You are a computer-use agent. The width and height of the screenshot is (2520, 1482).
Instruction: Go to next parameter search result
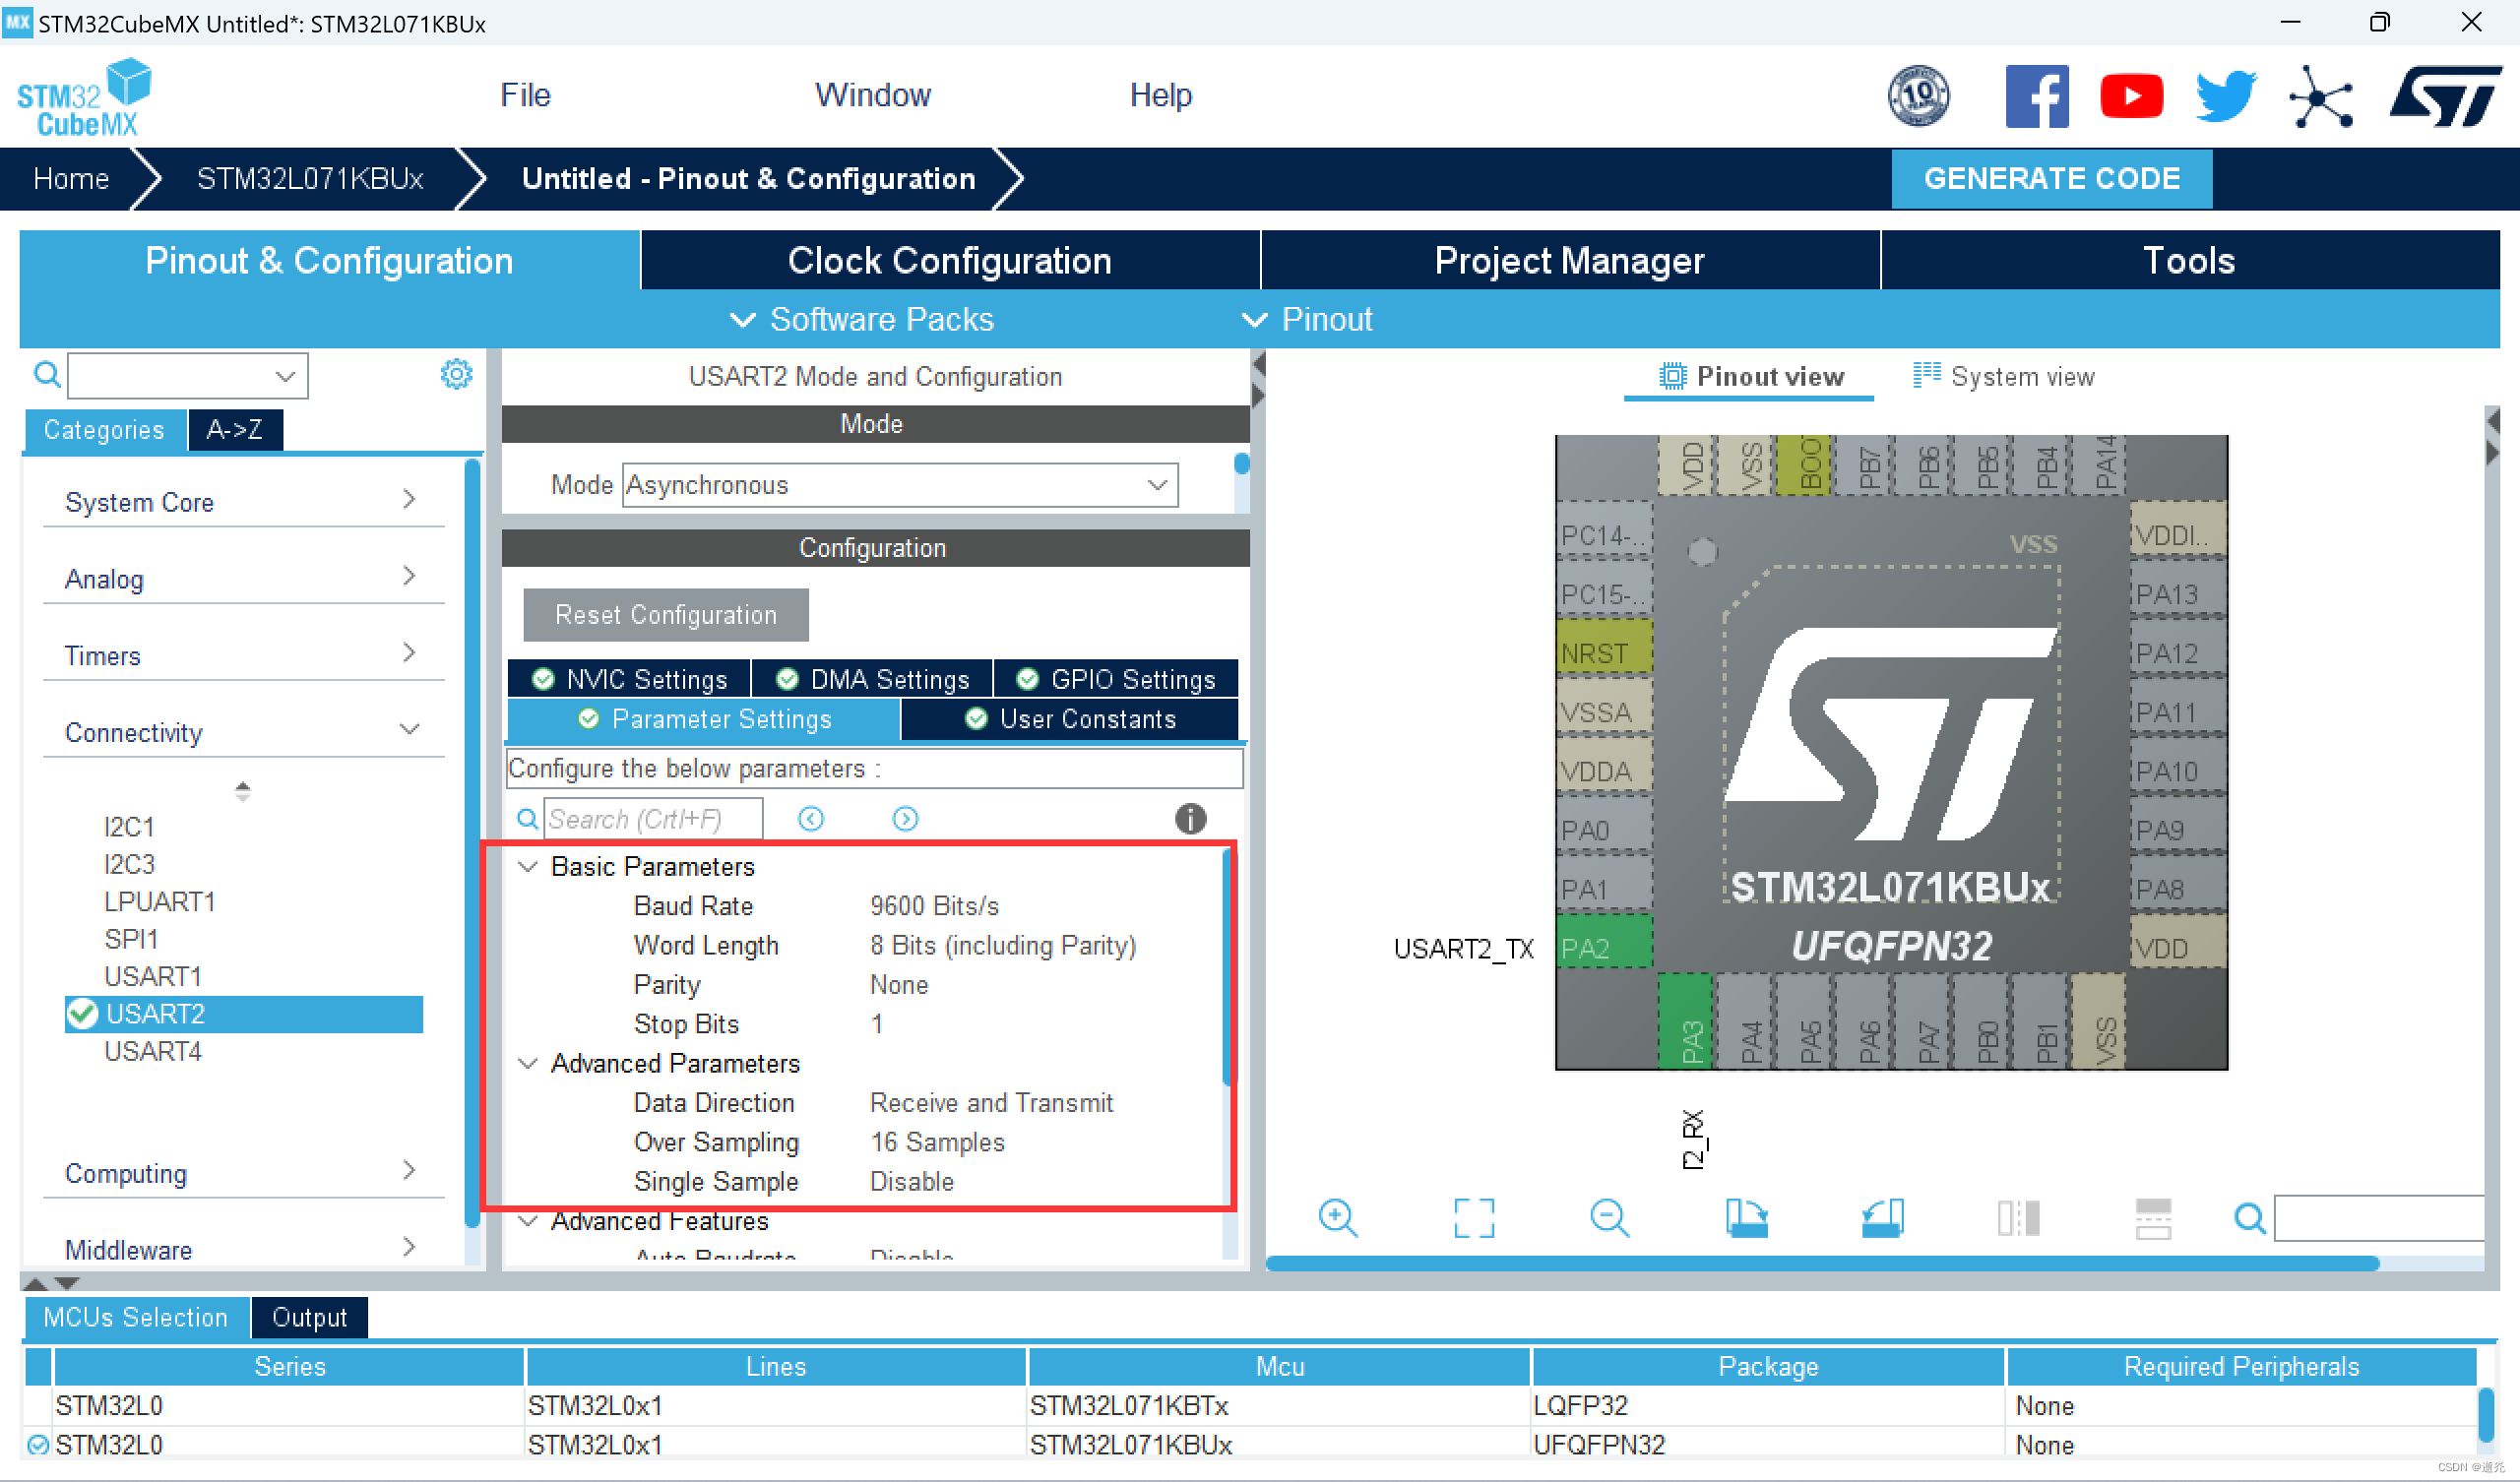point(905,819)
